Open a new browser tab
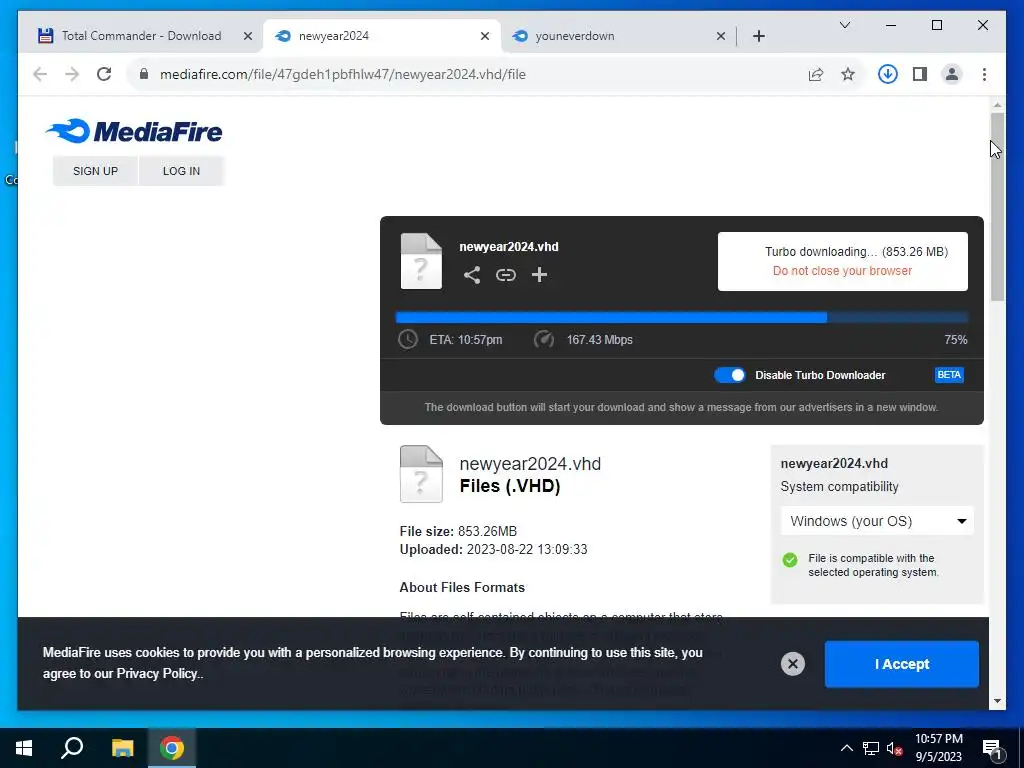 [758, 36]
